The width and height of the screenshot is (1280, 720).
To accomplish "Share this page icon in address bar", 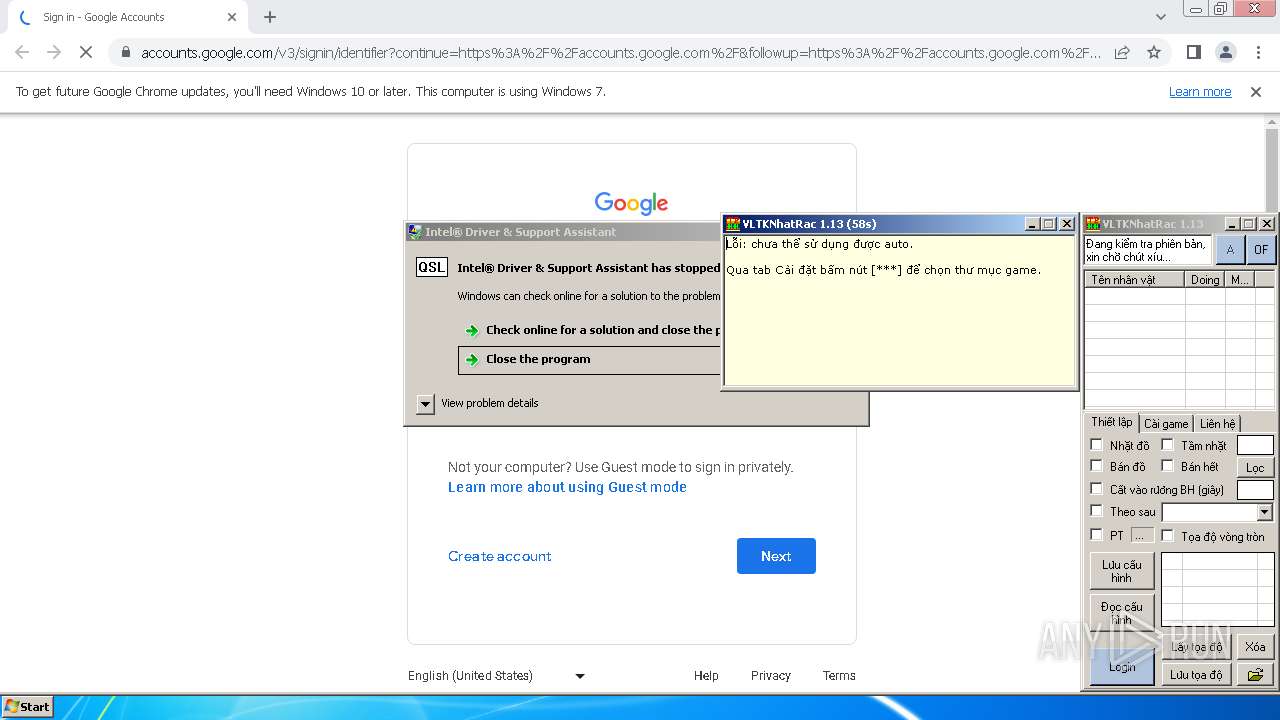I will (x=1122, y=52).
